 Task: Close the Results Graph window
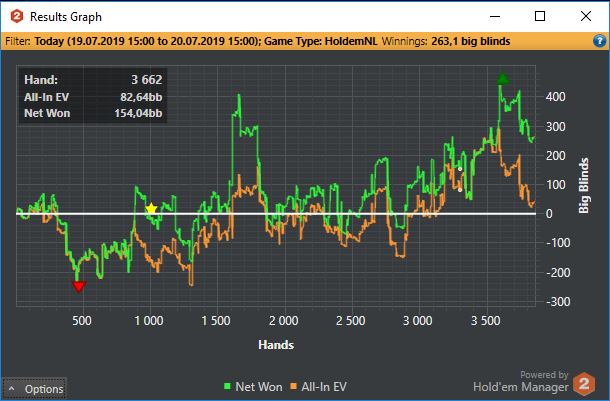(x=585, y=16)
